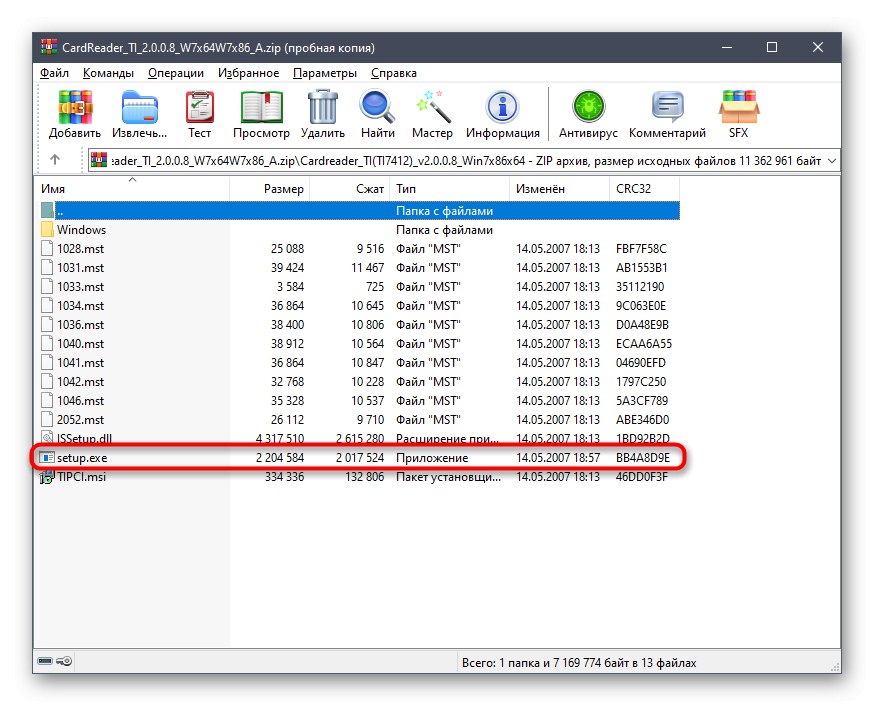The image size is (874, 706).
Task: Sort by the CRC32 column header
Action: [x=644, y=189]
